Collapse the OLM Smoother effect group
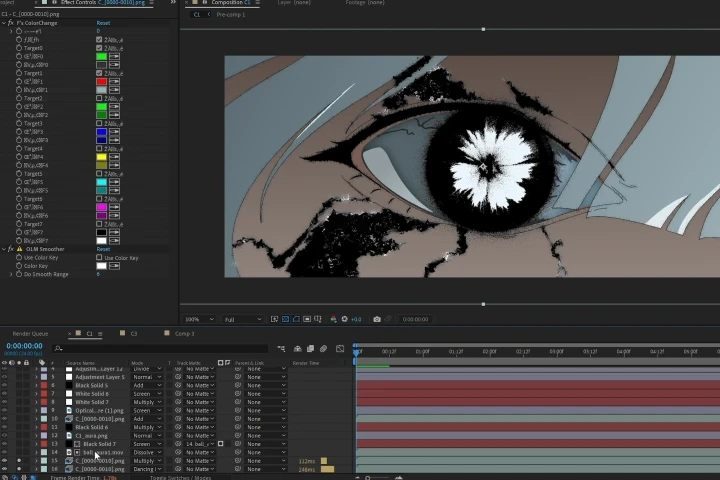The width and height of the screenshot is (720, 480). (x=4, y=249)
